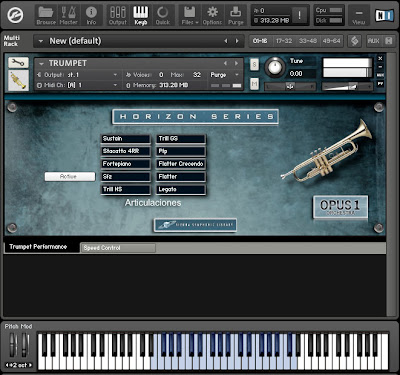
Task: Open the instrument Purge dropdown
Action: pos(224,75)
